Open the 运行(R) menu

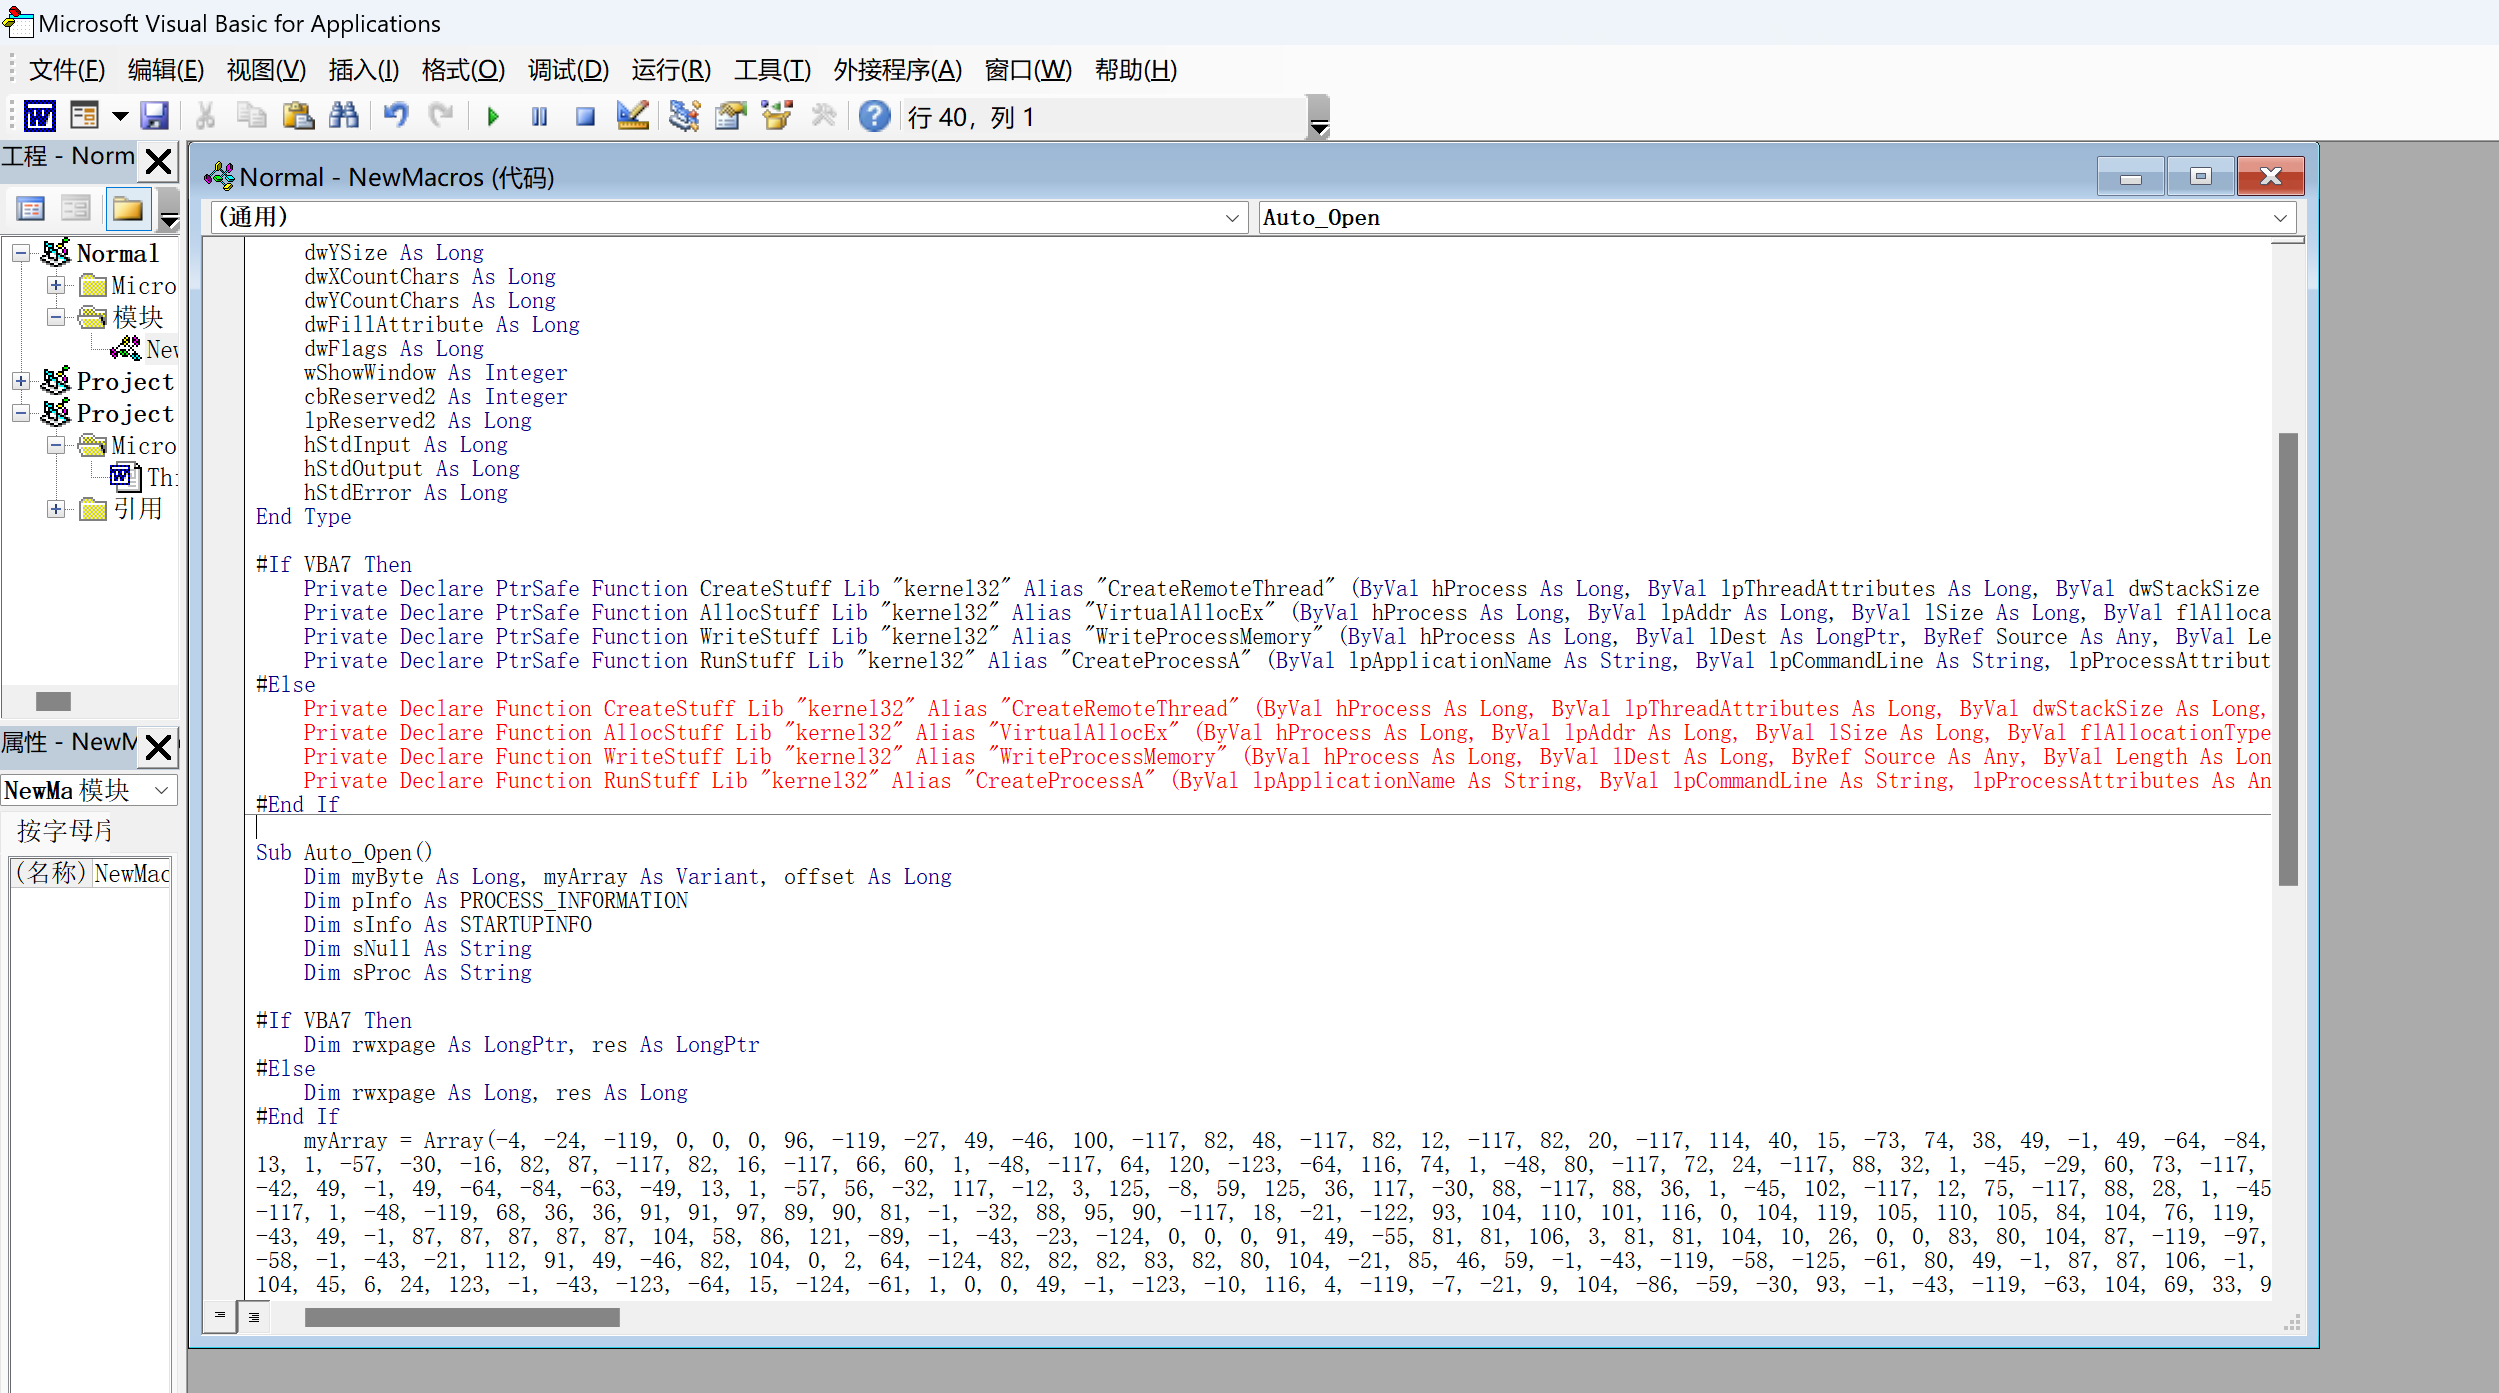(x=671, y=70)
